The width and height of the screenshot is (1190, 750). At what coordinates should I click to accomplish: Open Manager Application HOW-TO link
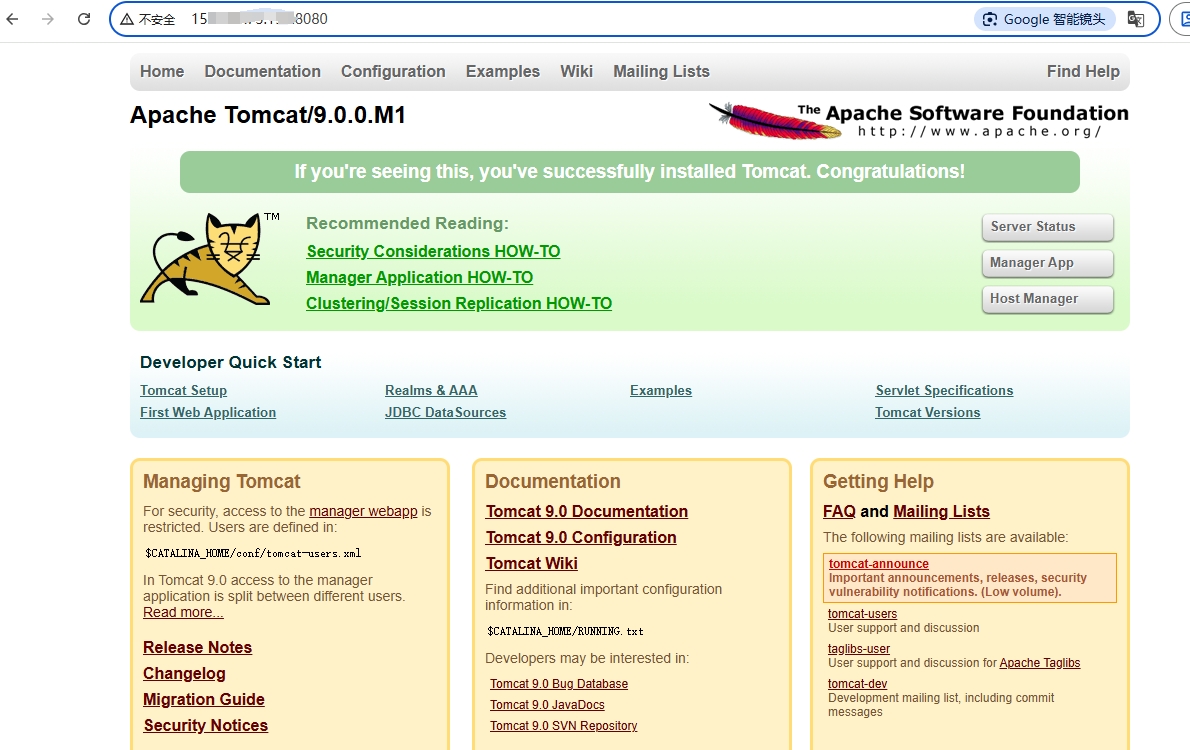tap(420, 278)
